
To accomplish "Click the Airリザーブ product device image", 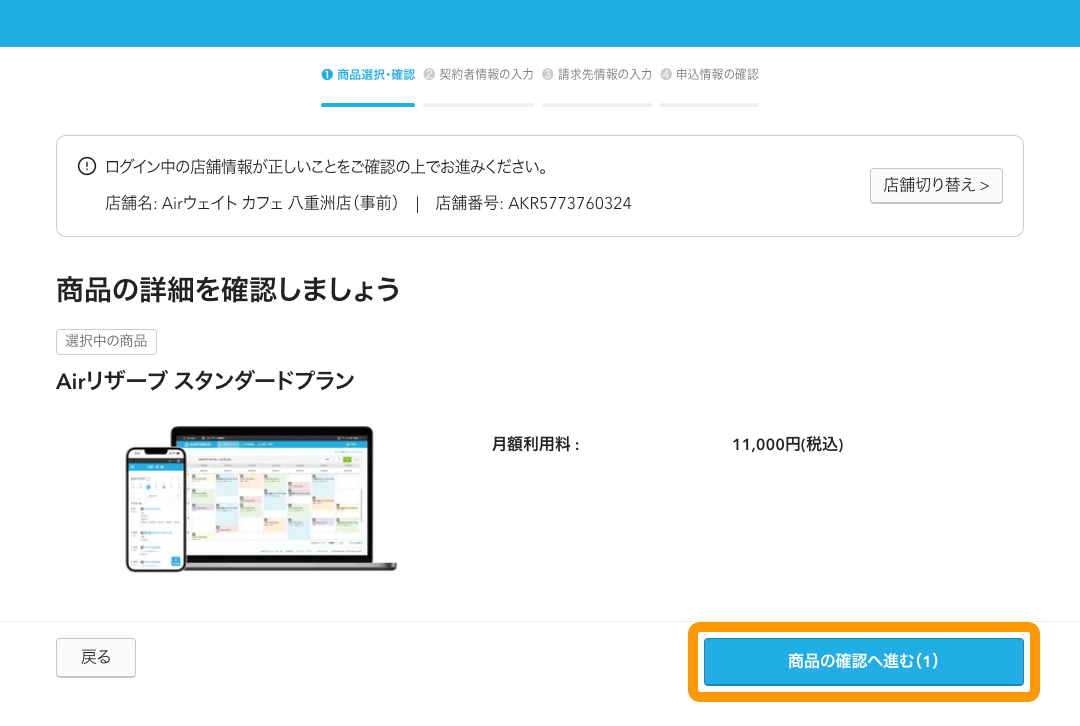I will click(x=261, y=499).
